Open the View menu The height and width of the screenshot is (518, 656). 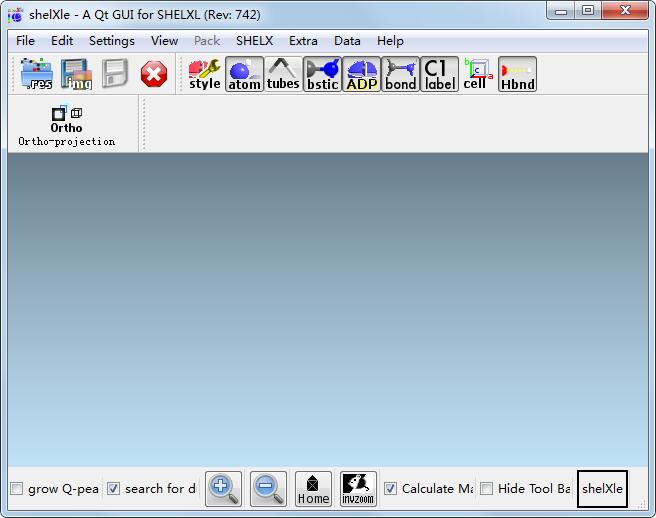[164, 41]
